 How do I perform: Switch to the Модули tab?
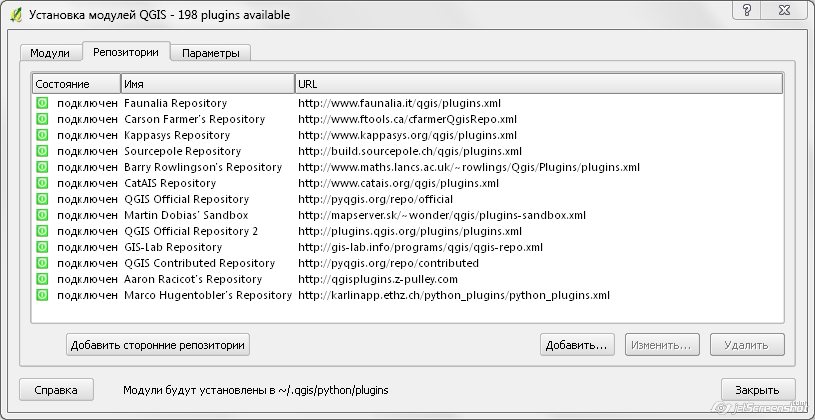pyautogui.click(x=50, y=53)
